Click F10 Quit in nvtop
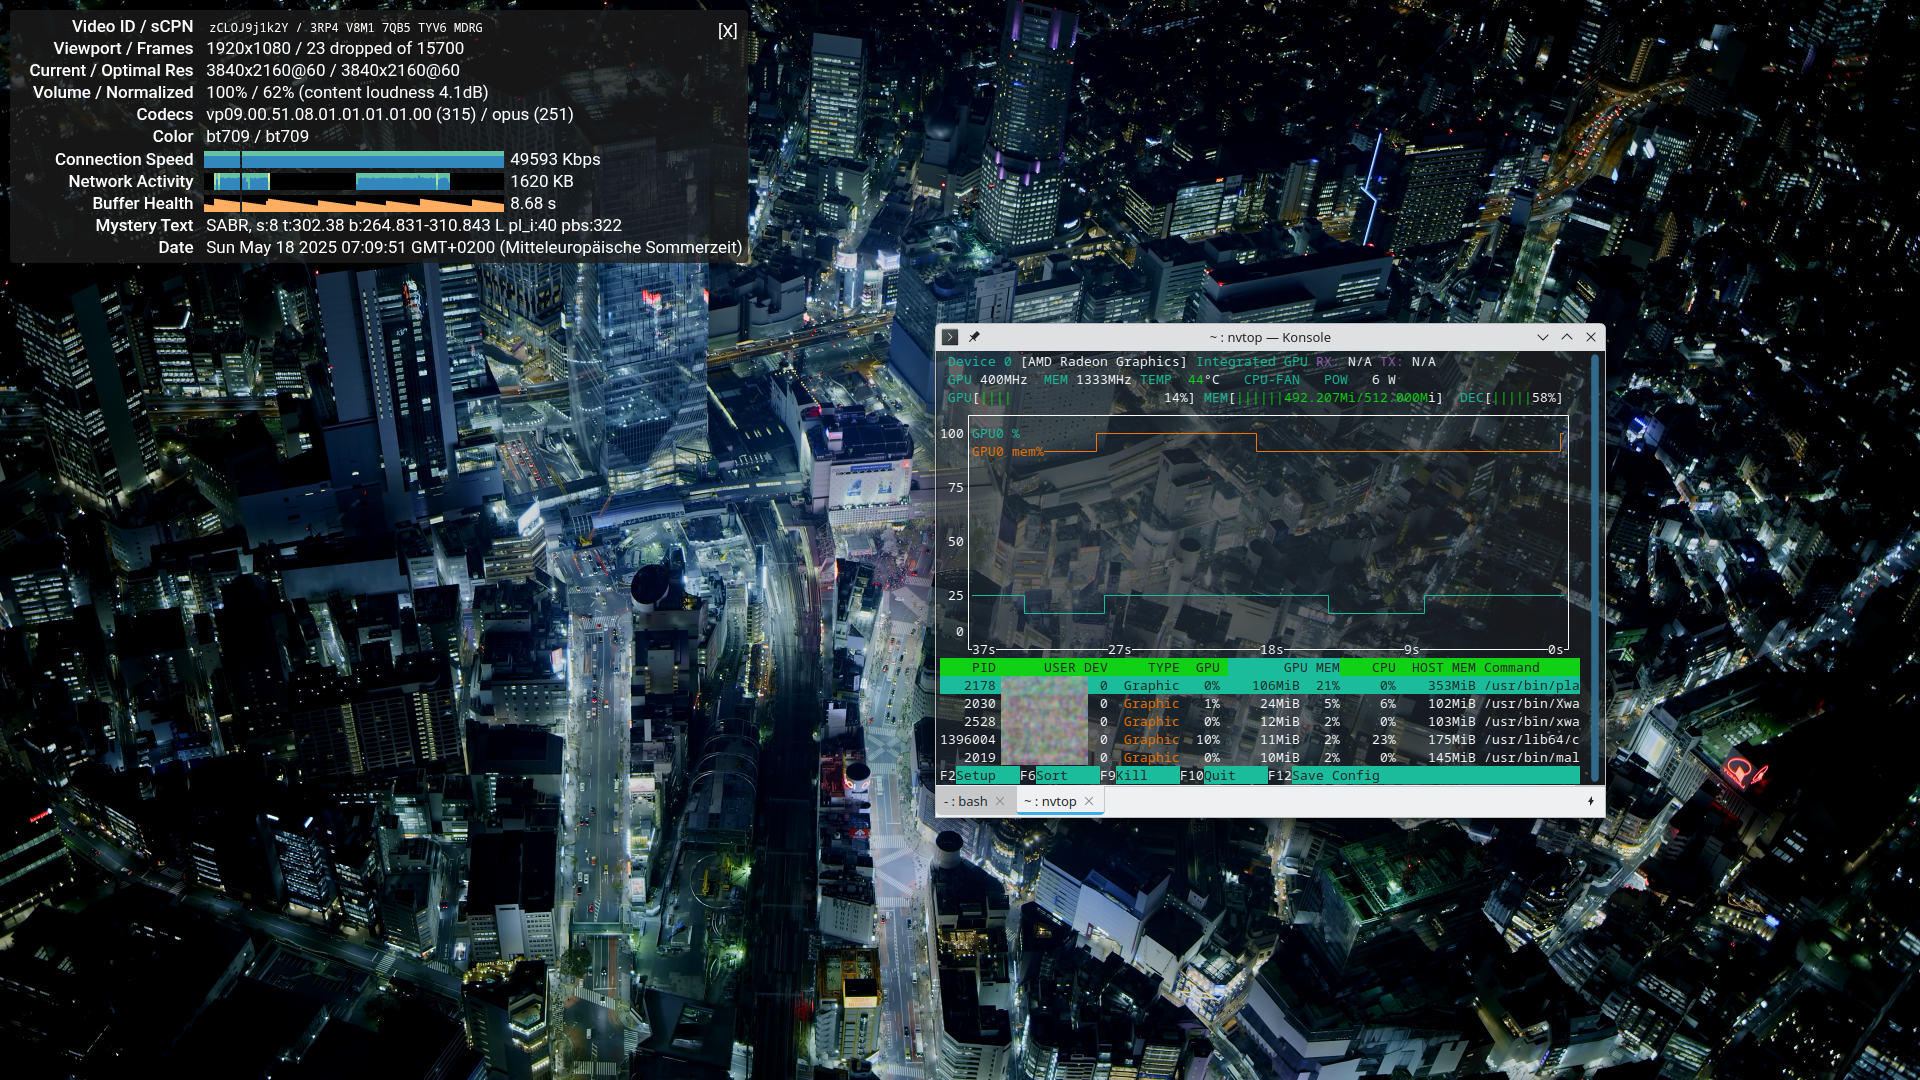The image size is (1920, 1080). [1208, 776]
